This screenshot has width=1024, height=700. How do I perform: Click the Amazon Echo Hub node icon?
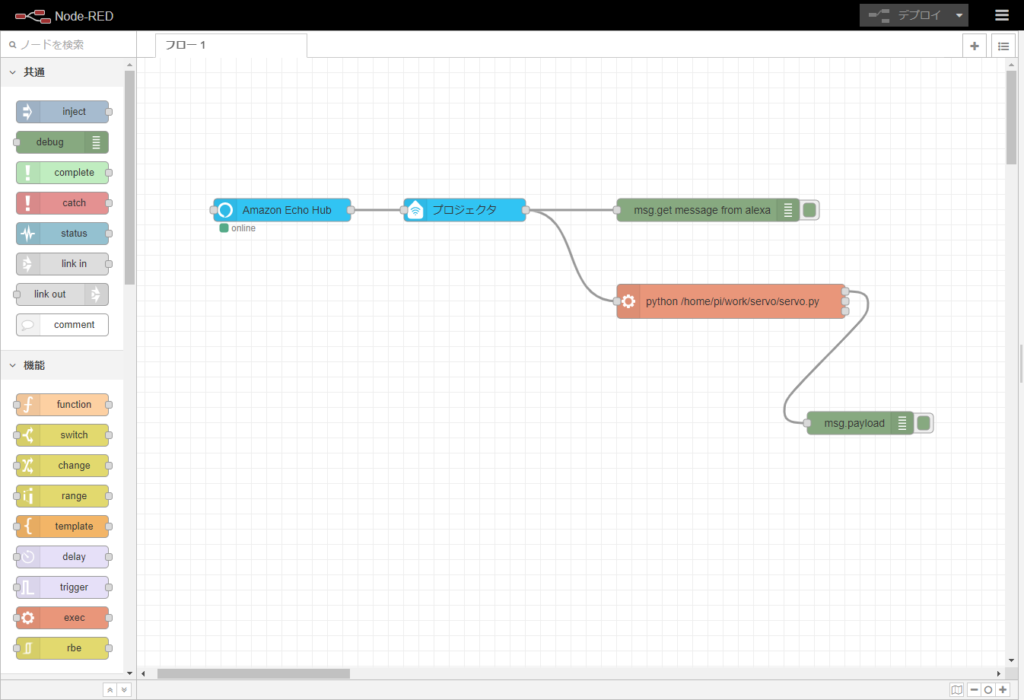[x=225, y=210]
